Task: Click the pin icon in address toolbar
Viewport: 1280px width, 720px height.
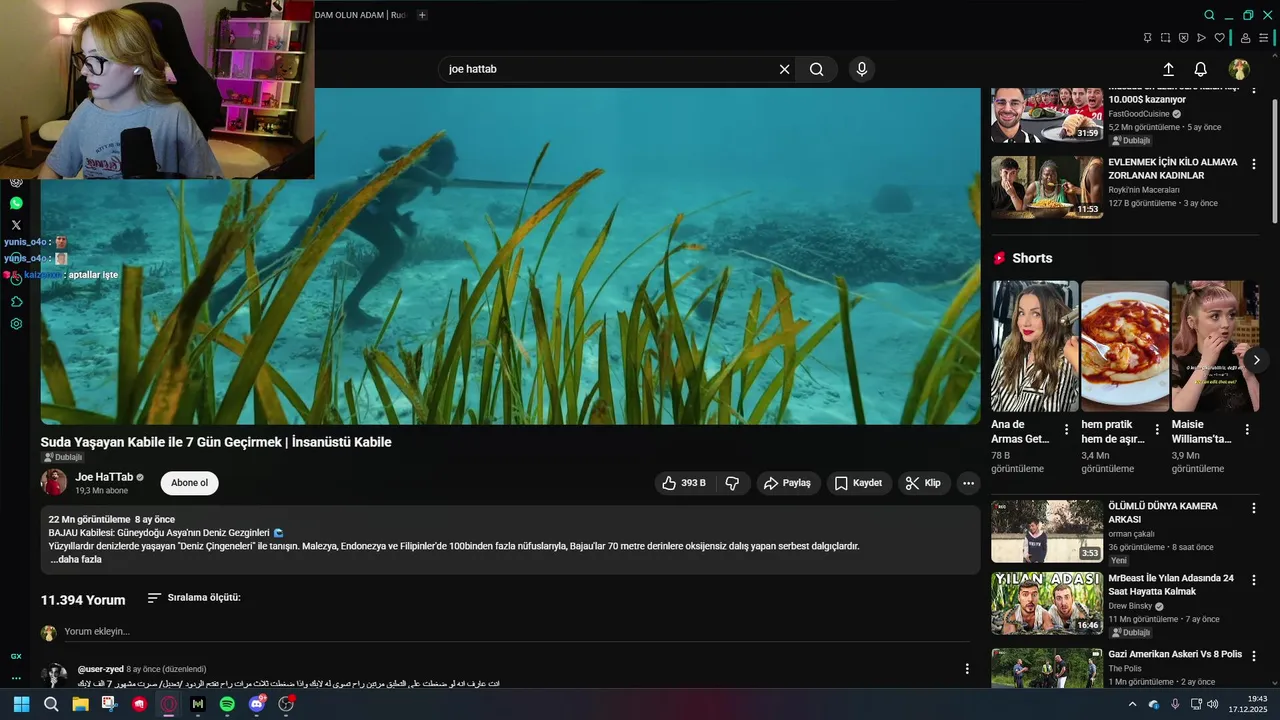Action: pyautogui.click(x=1147, y=38)
